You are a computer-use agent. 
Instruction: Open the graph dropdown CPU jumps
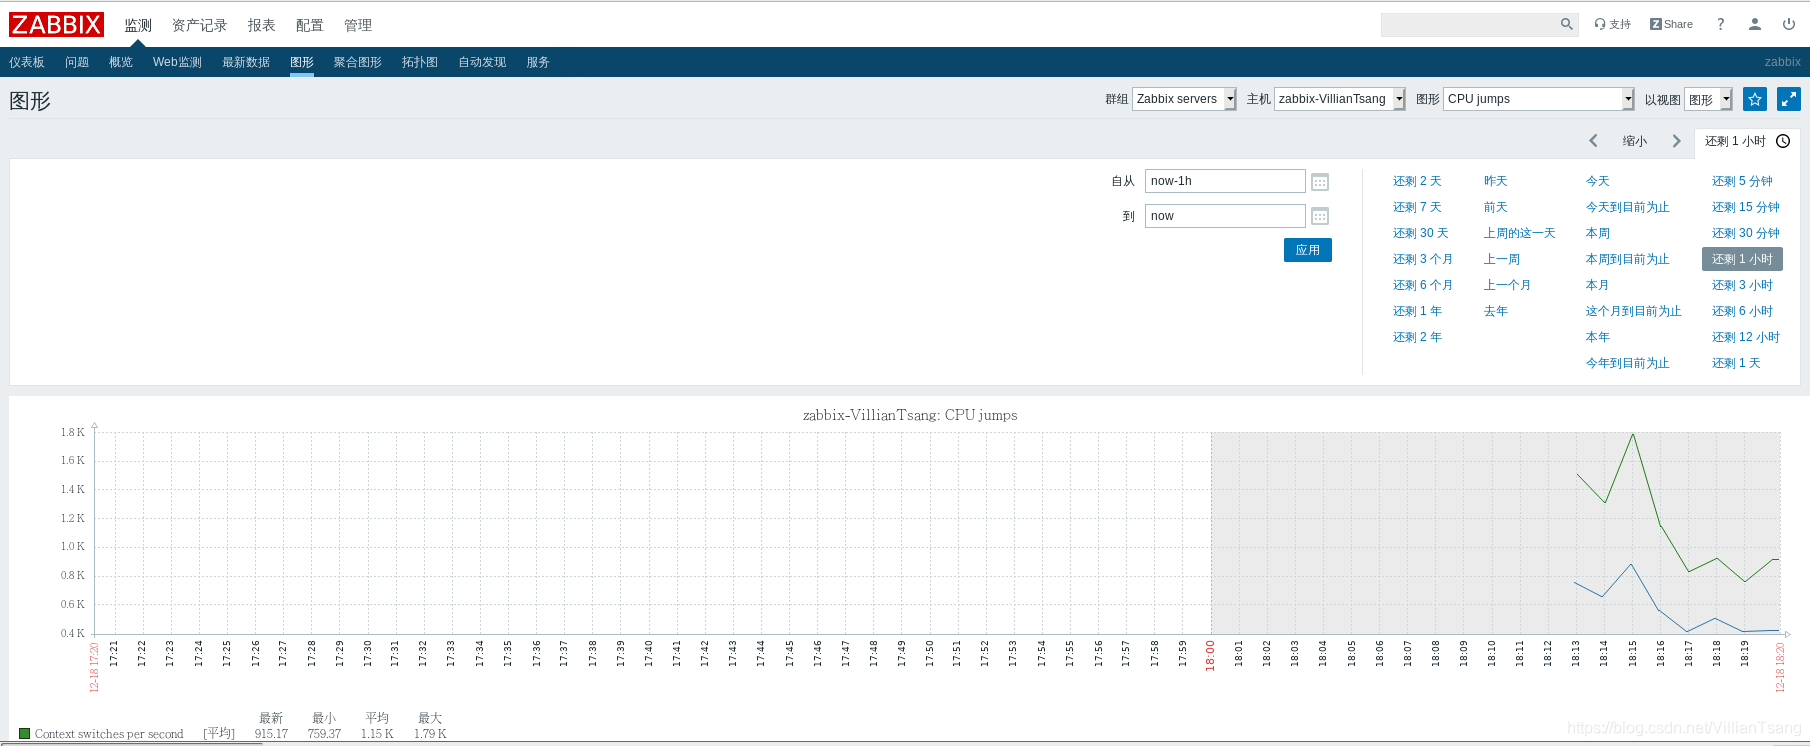pos(1539,99)
